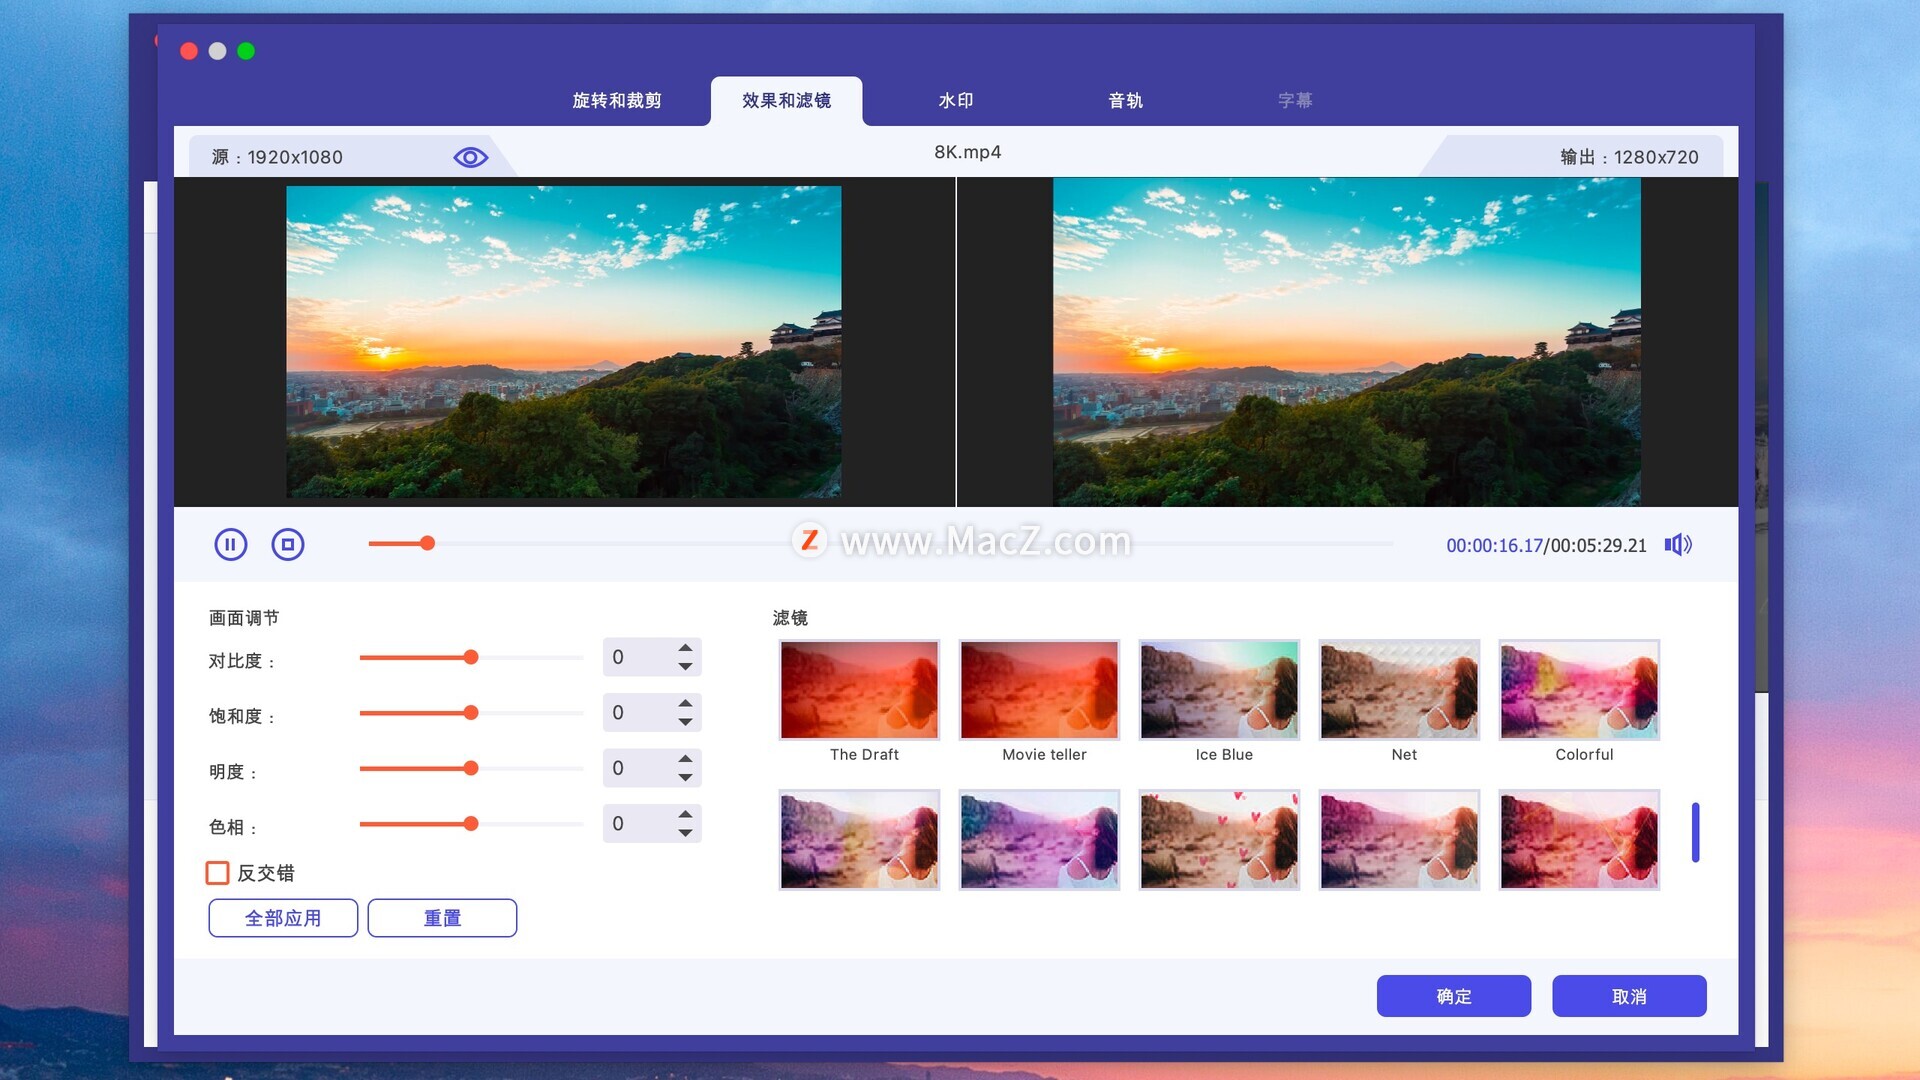
Task: Decrease 饱和度 value with down arrow
Action: pyautogui.click(x=685, y=722)
